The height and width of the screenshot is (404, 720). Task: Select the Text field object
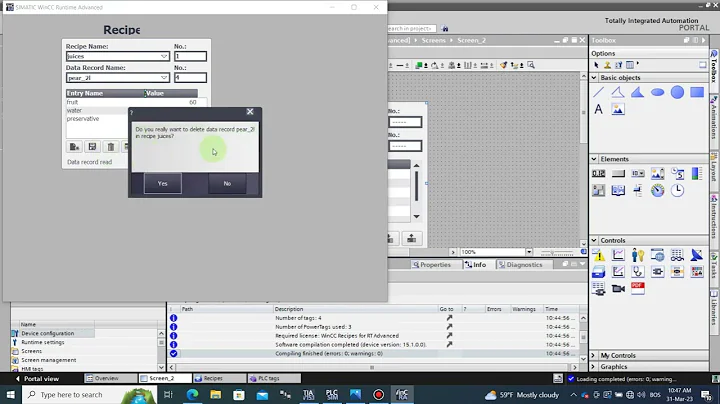(598, 109)
